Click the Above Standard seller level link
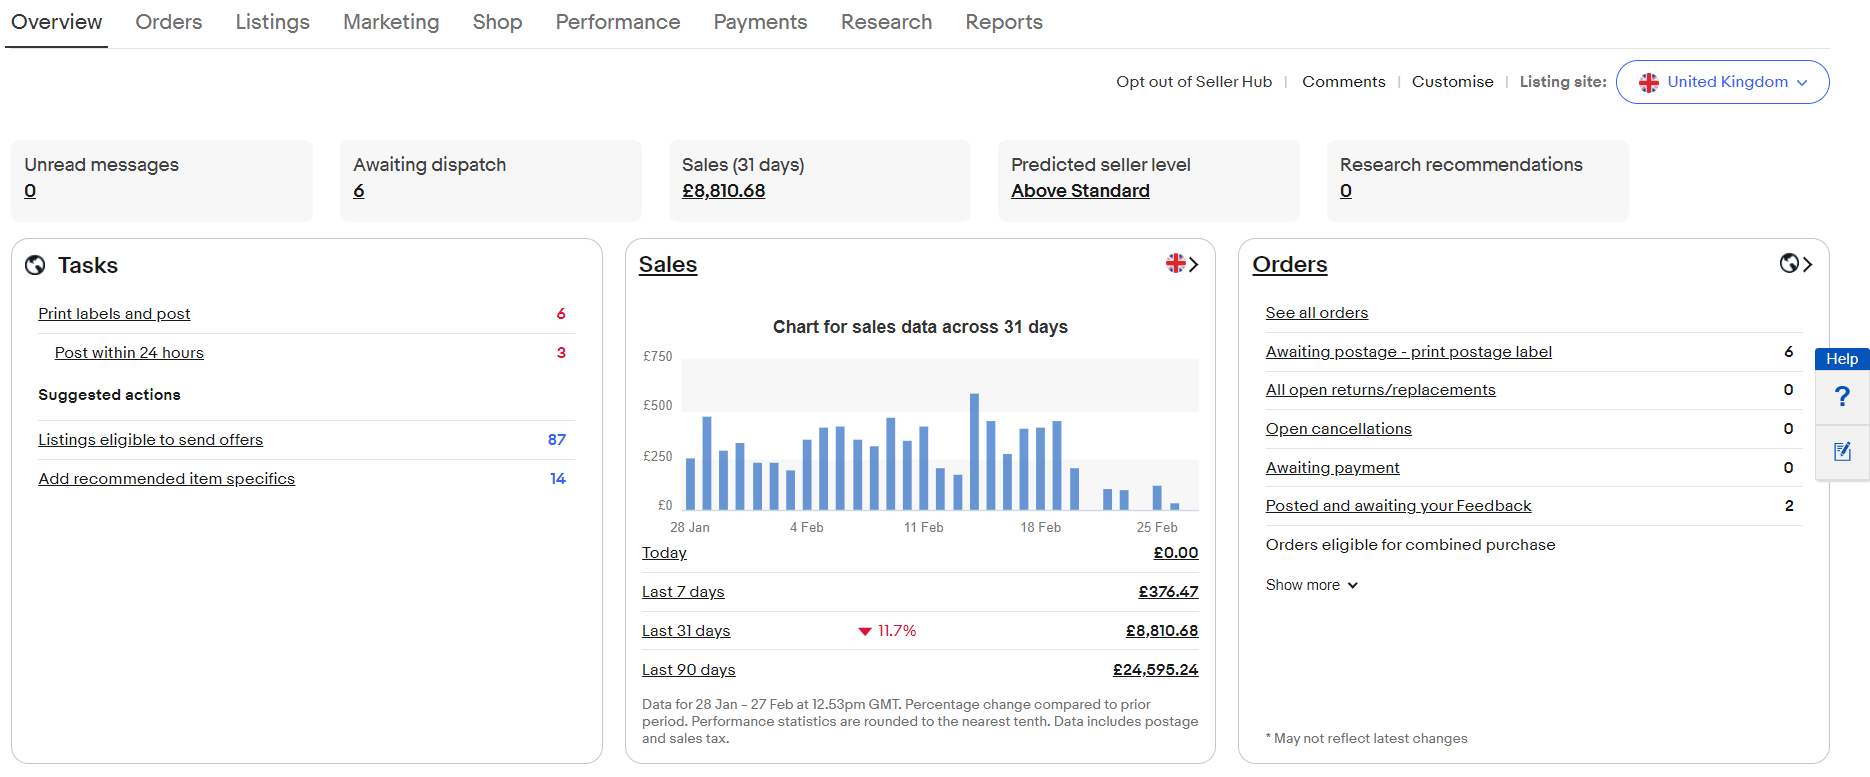This screenshot has height=777, width=1870. tap(1080, 191)
